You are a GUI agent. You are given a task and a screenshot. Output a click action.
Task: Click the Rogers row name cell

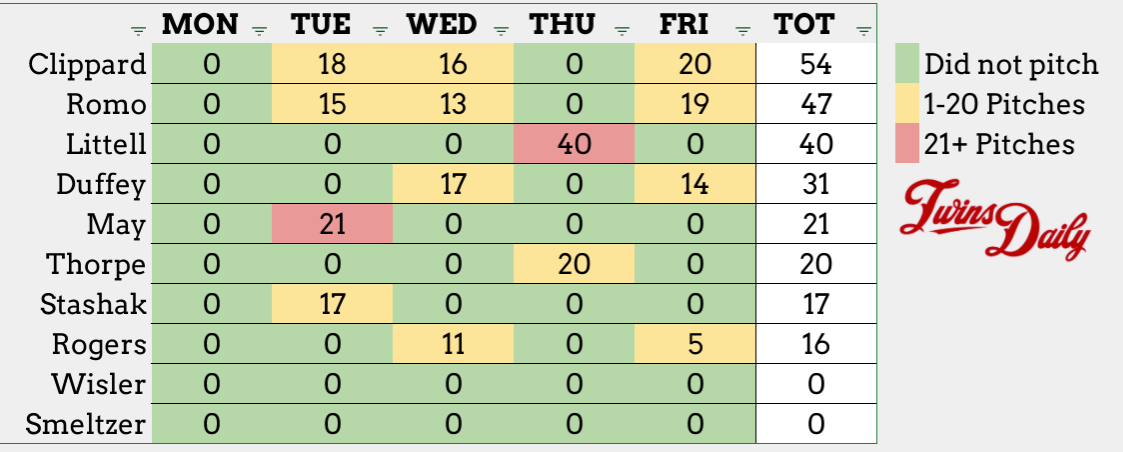[x=100, y=345]
